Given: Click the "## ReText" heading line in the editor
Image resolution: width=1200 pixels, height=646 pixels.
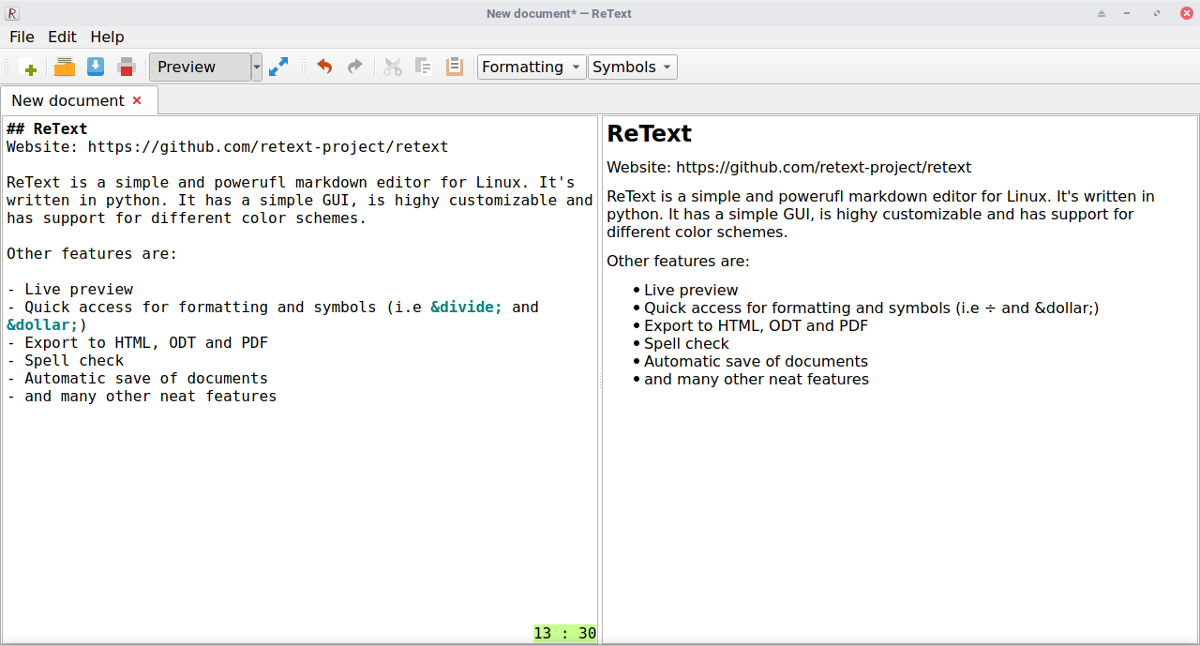Looking at the screenshot, I should [47, 129].
